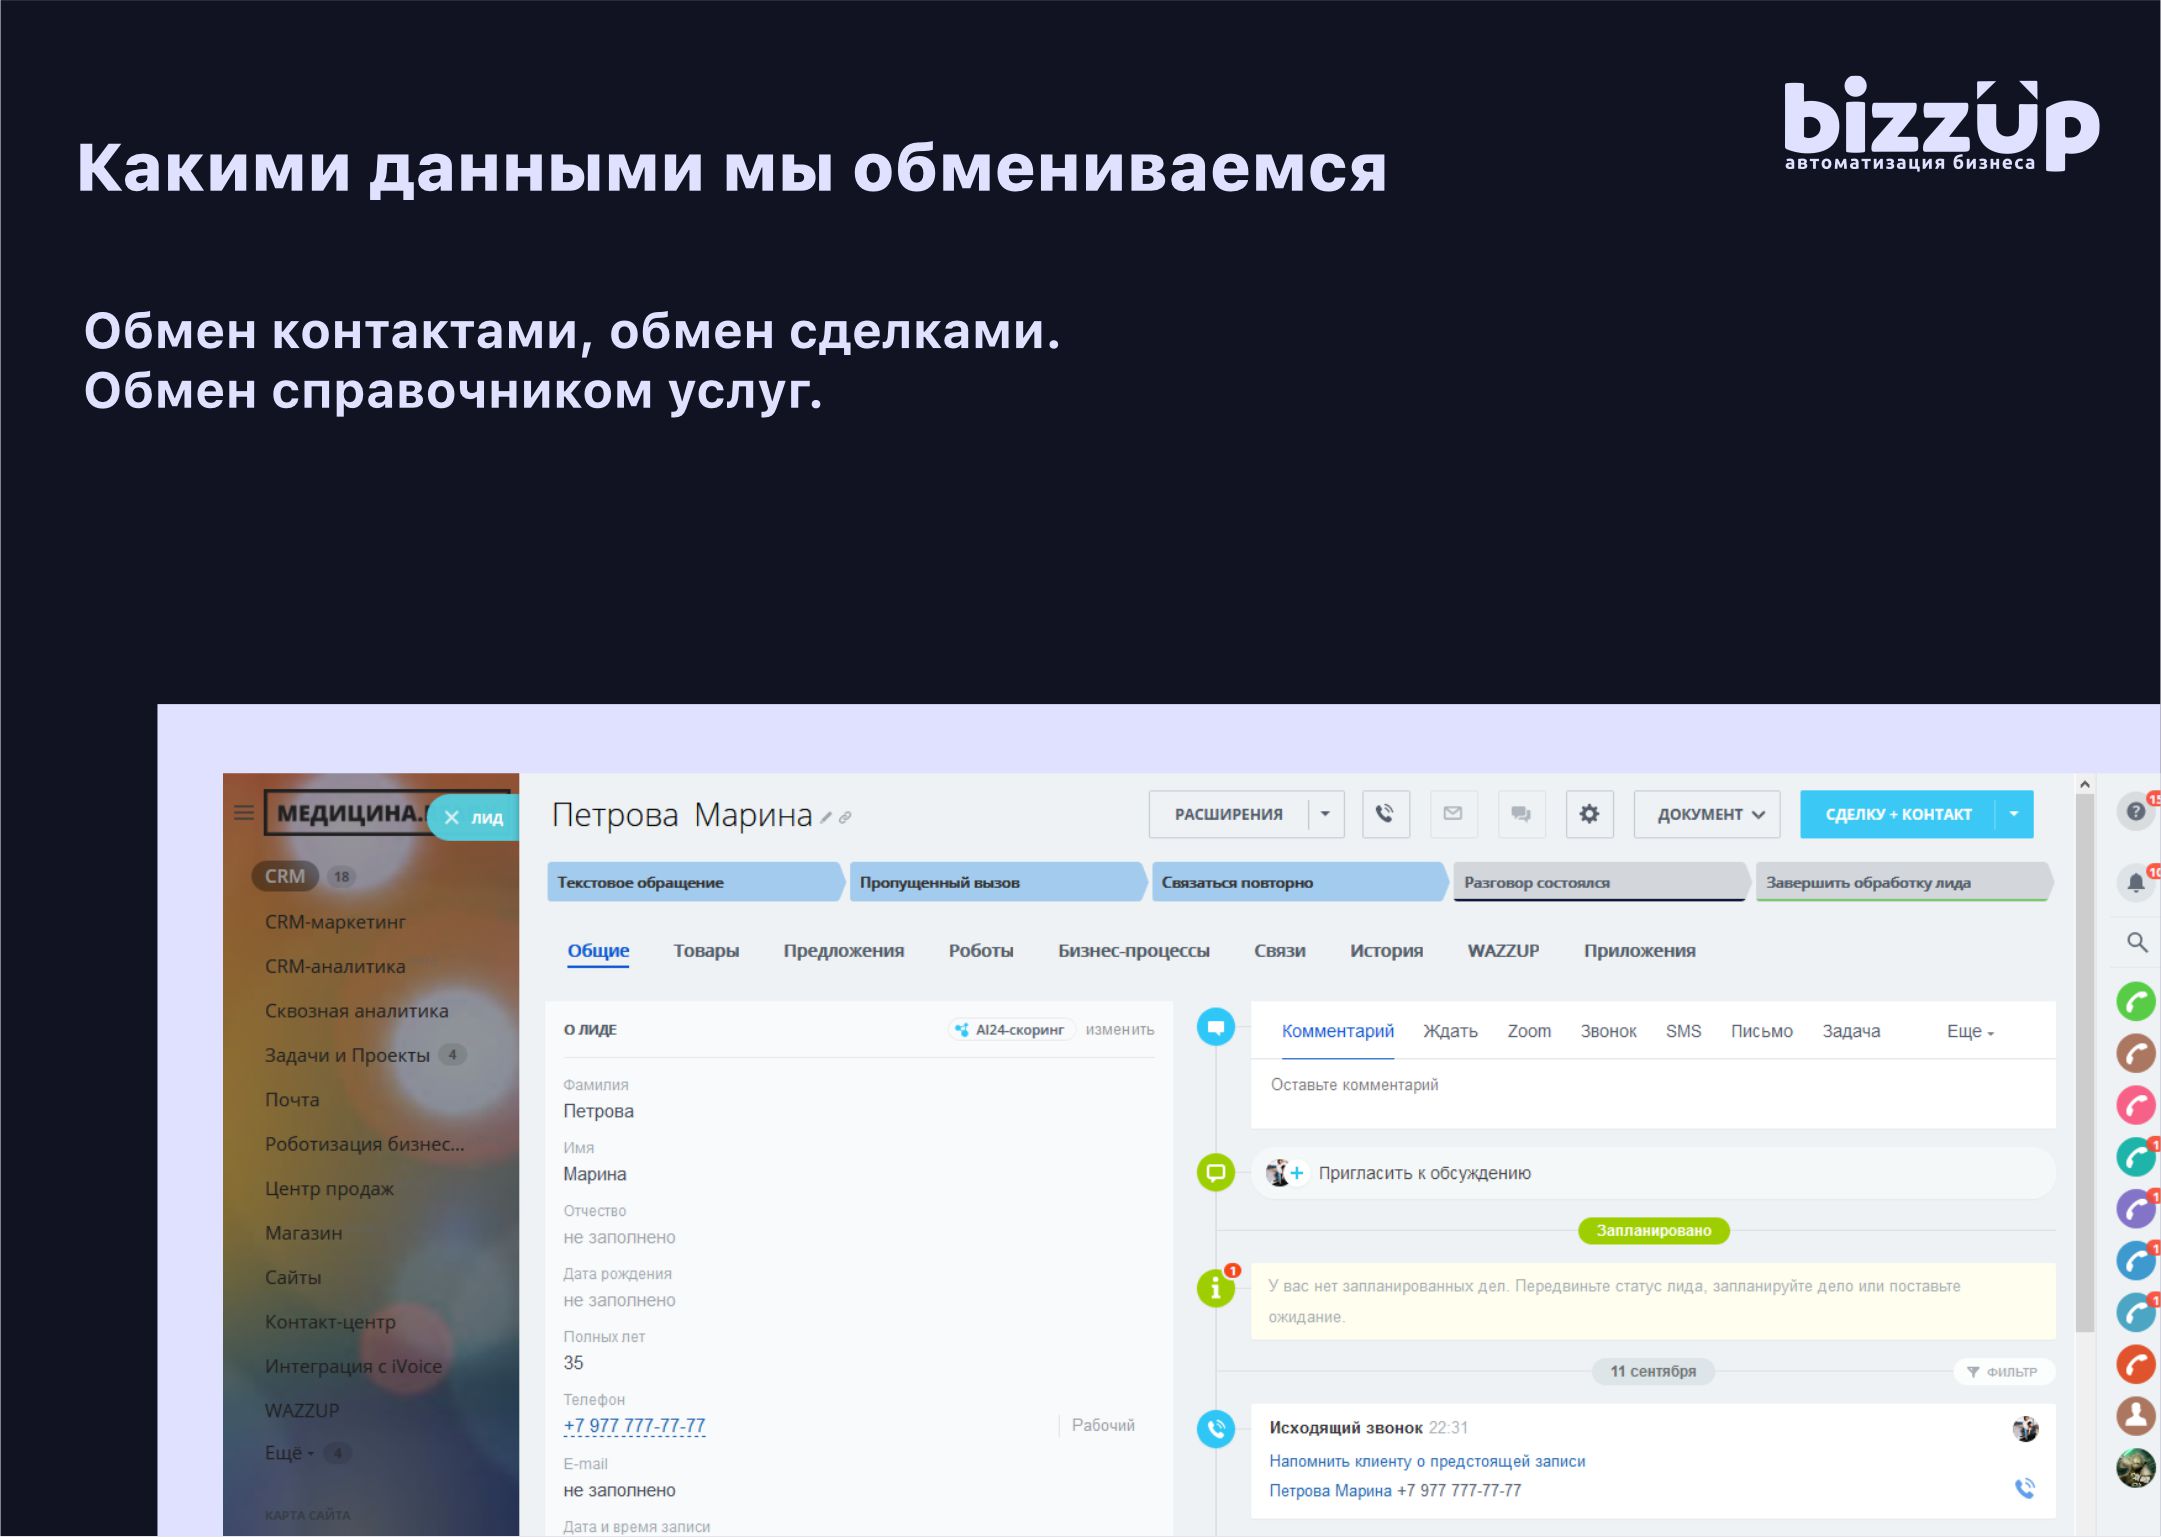Expand the РАСШИРЕНИЯ dropdown arrow

pyautogui.click(x=1325, y=814)
